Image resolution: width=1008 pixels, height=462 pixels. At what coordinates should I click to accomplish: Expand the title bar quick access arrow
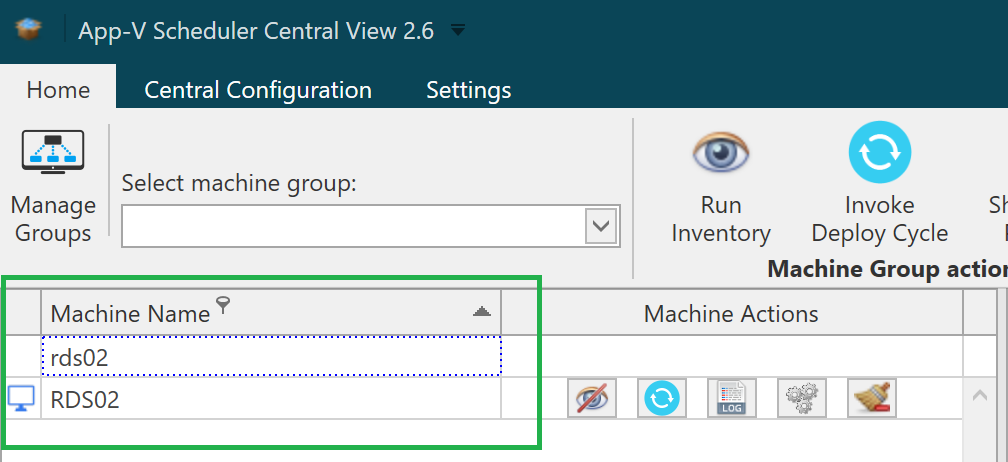458,30
